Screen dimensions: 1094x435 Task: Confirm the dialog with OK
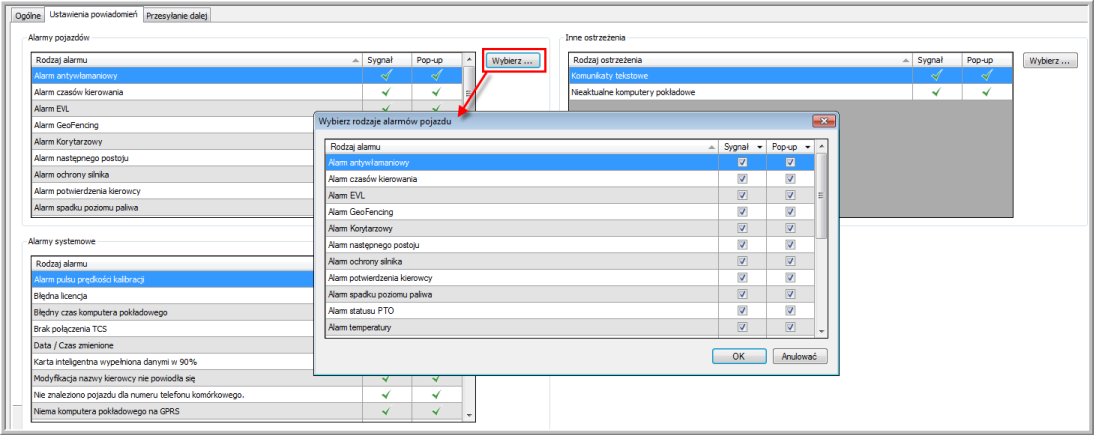tap(738, 356)
